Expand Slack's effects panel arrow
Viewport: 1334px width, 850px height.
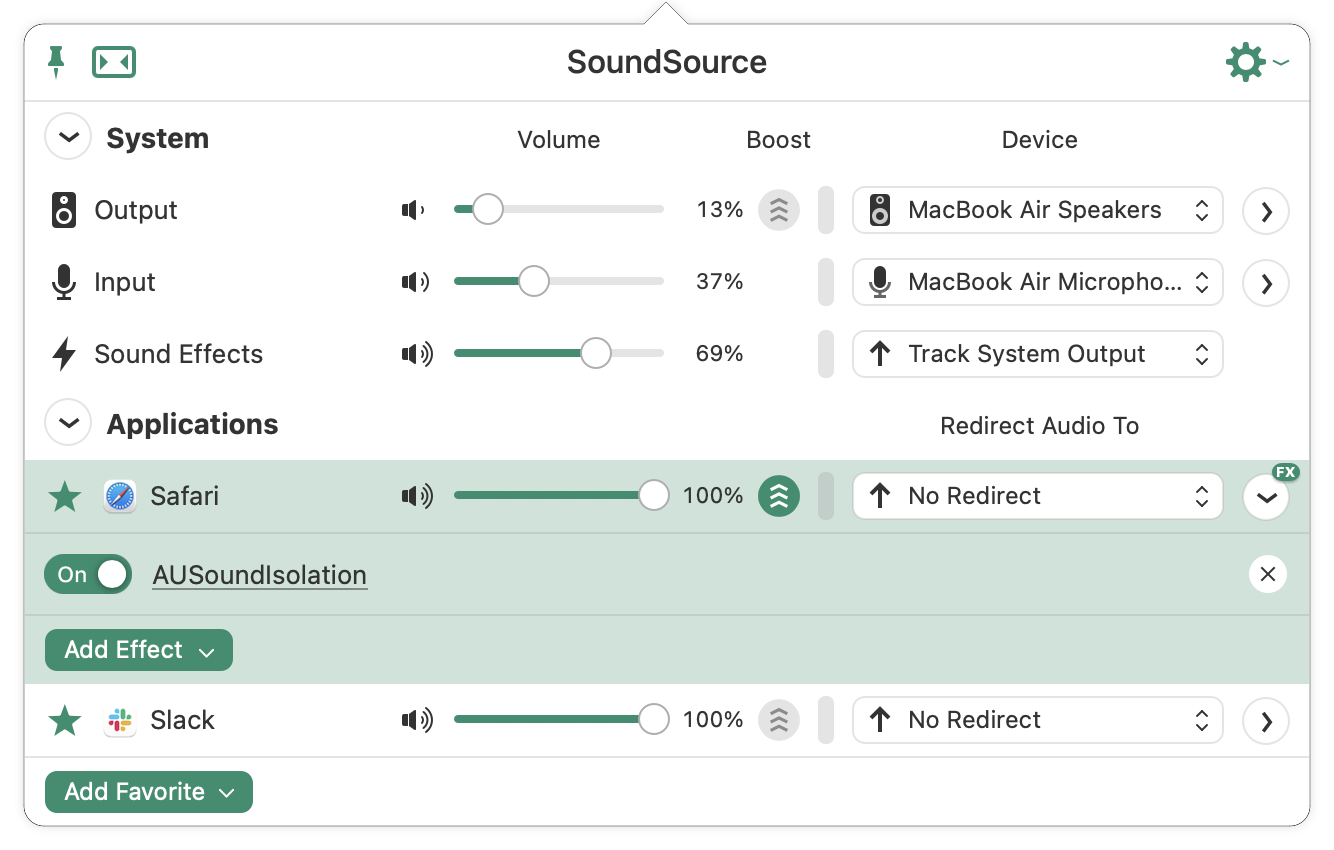pos(1266,721)
